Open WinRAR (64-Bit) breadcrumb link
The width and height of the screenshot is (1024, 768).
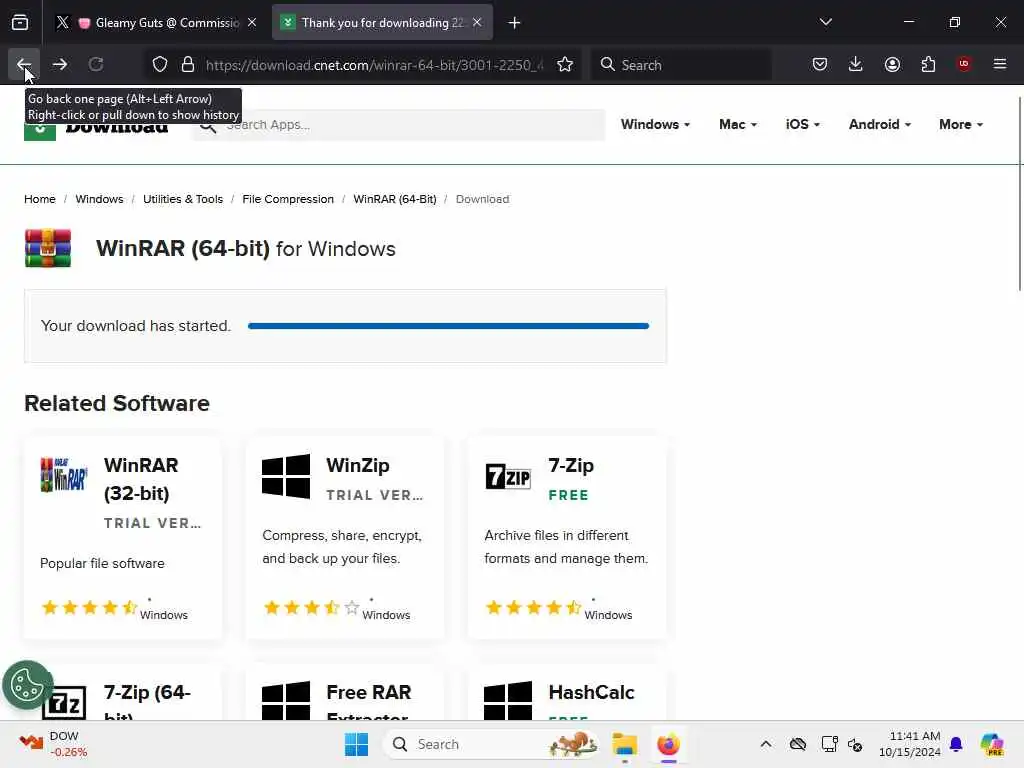[394, 199]
